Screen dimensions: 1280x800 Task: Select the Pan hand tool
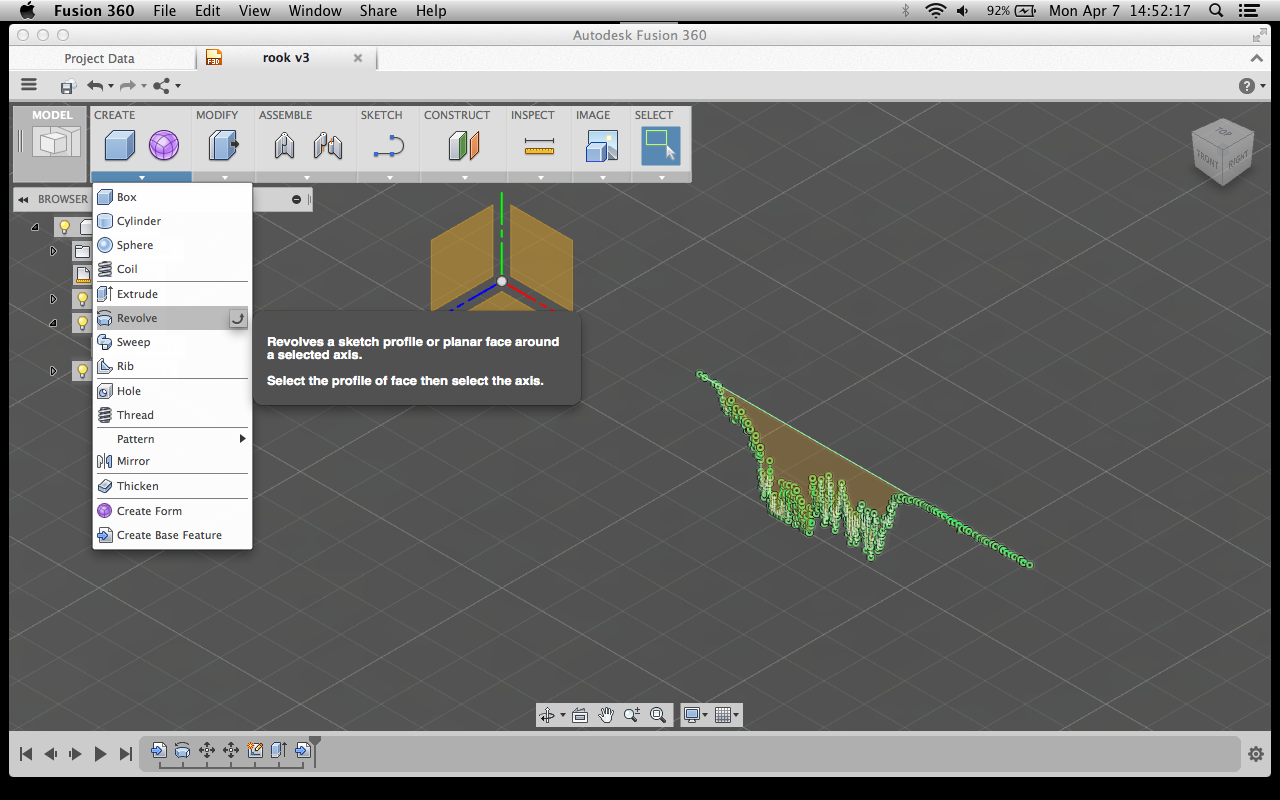point(606,715)
